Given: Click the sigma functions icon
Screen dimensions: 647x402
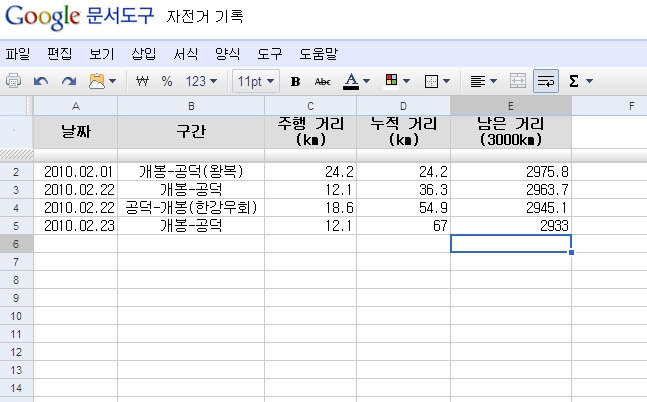Looking at the screenshot, I should (x=574, y=81).
